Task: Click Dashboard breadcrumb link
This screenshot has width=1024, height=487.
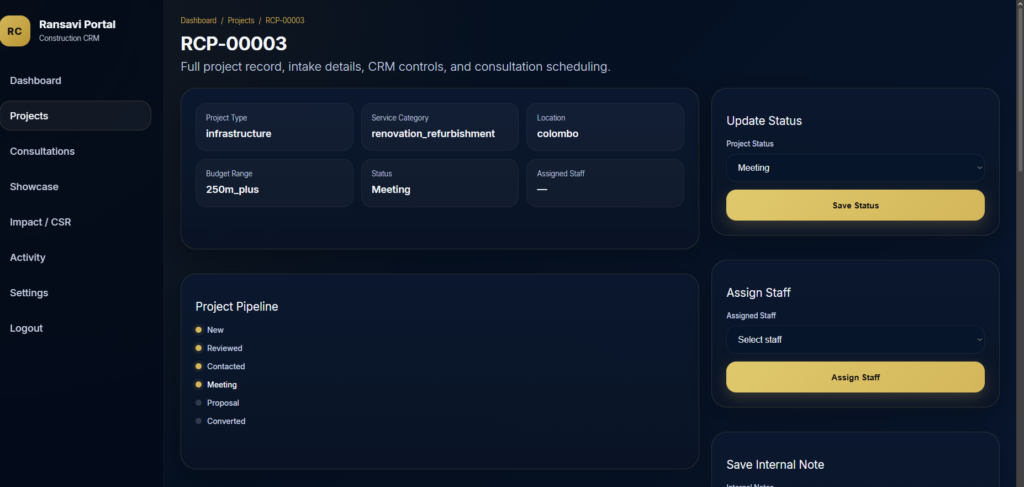Action: point(198,20)
